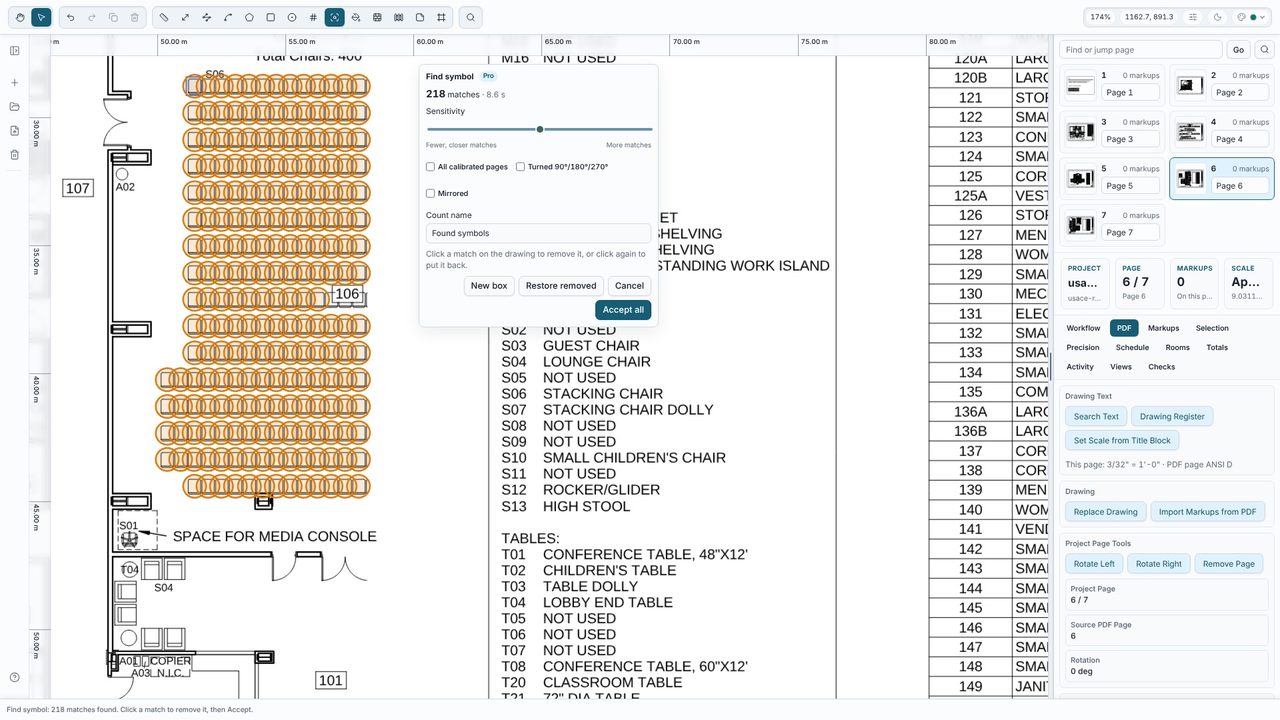Select the hash count tool
This screenshot has width=1280, height=720.
point(313,17)
